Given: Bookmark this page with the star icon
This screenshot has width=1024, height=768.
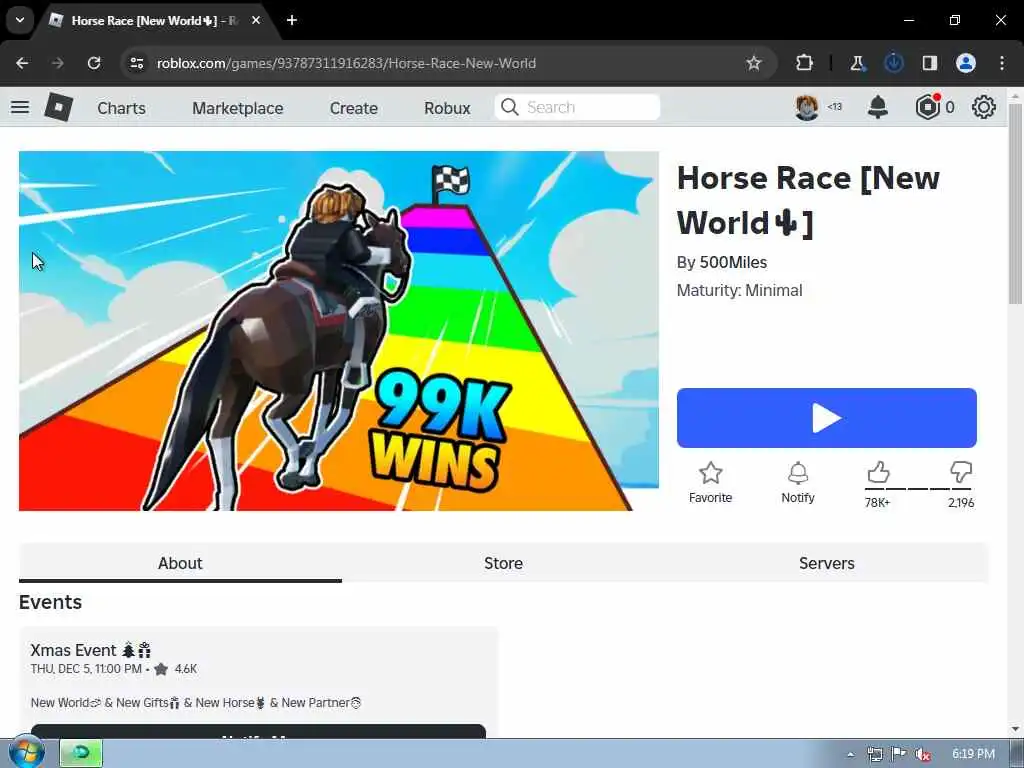Looking at the screenshot, I should click(x=754, y=63).
